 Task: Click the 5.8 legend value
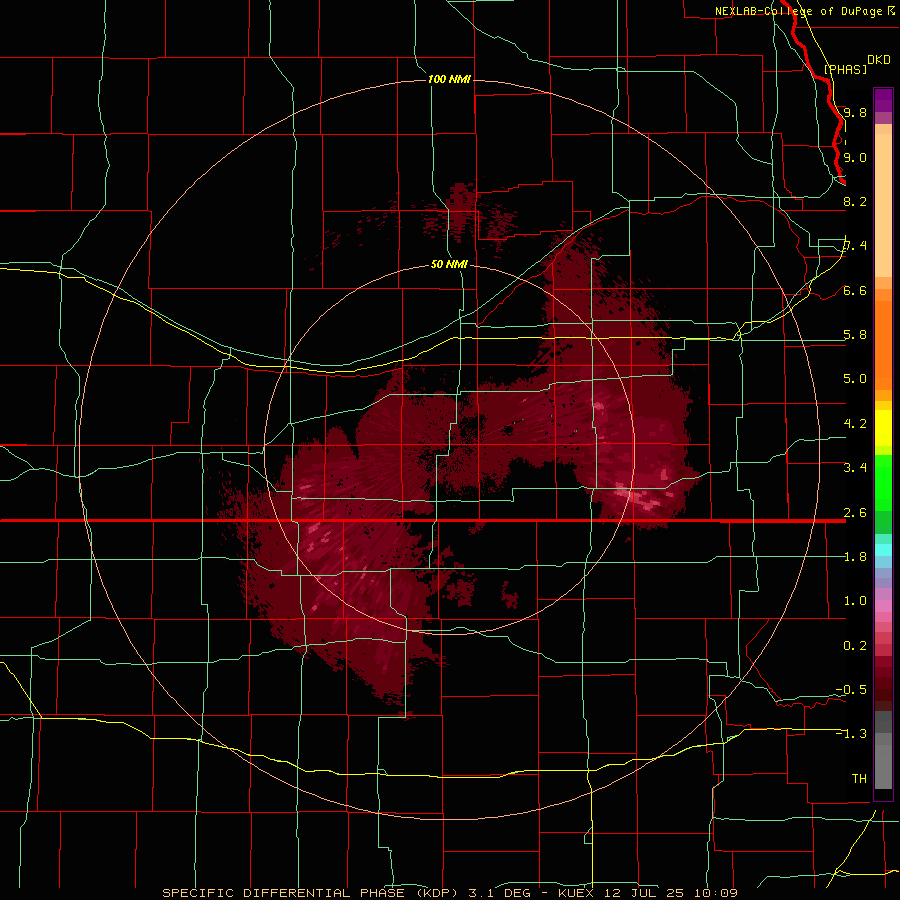coord(855,335)
